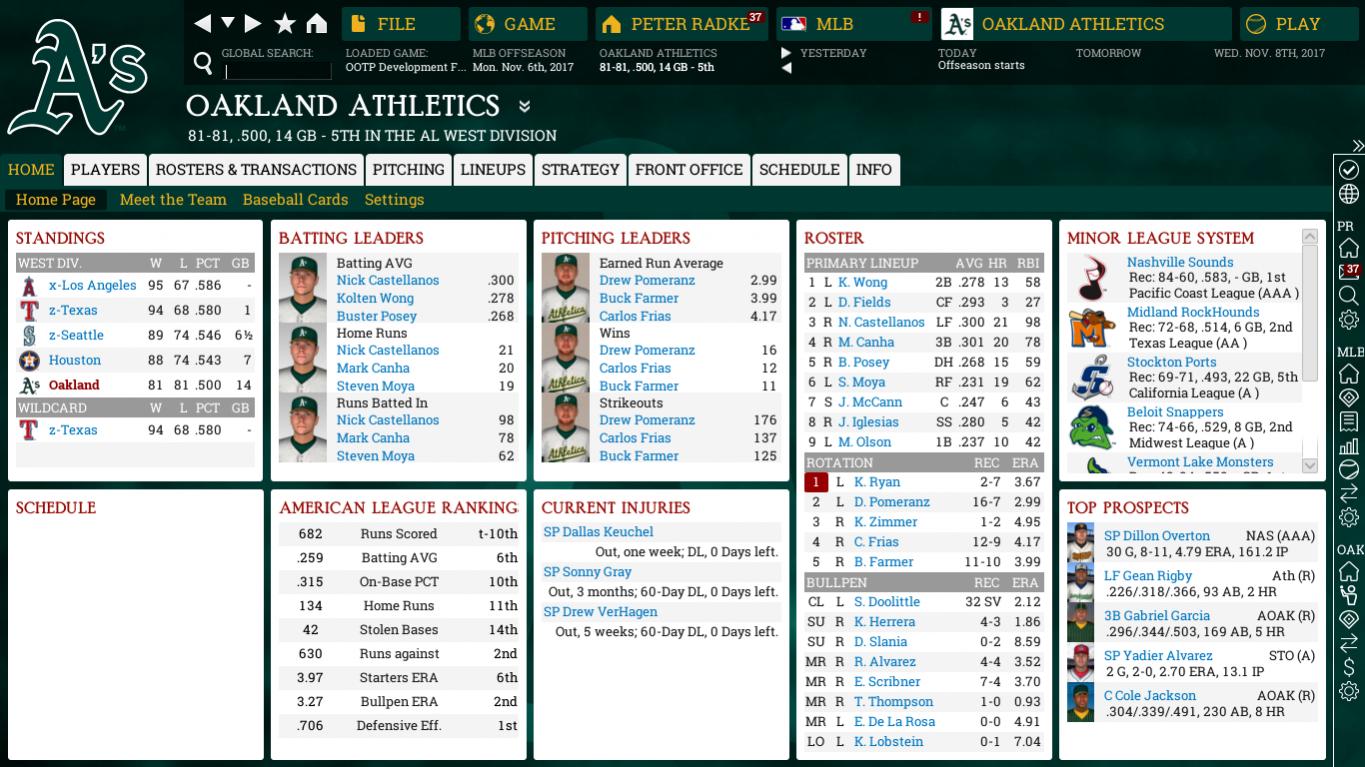The image size is (1365, 767).
Task: Collapse the right sidebar with the double chevron
Action: (1355, 144)
